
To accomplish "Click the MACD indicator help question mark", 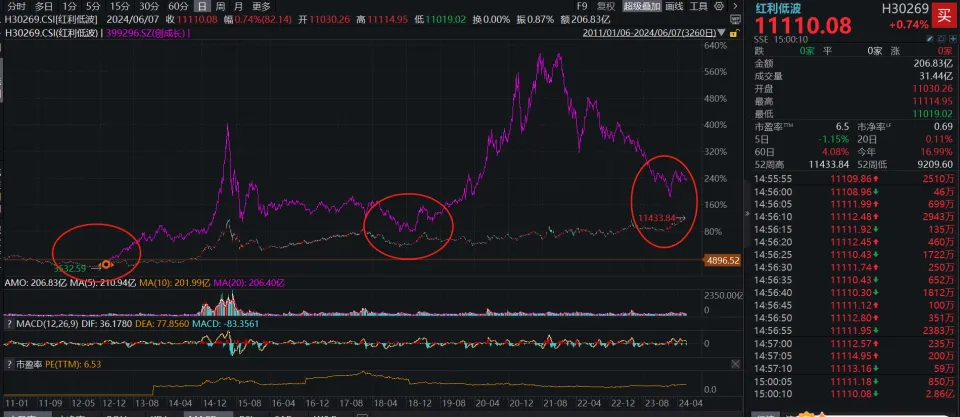I will pyautogui.click(x=9, y=325).
